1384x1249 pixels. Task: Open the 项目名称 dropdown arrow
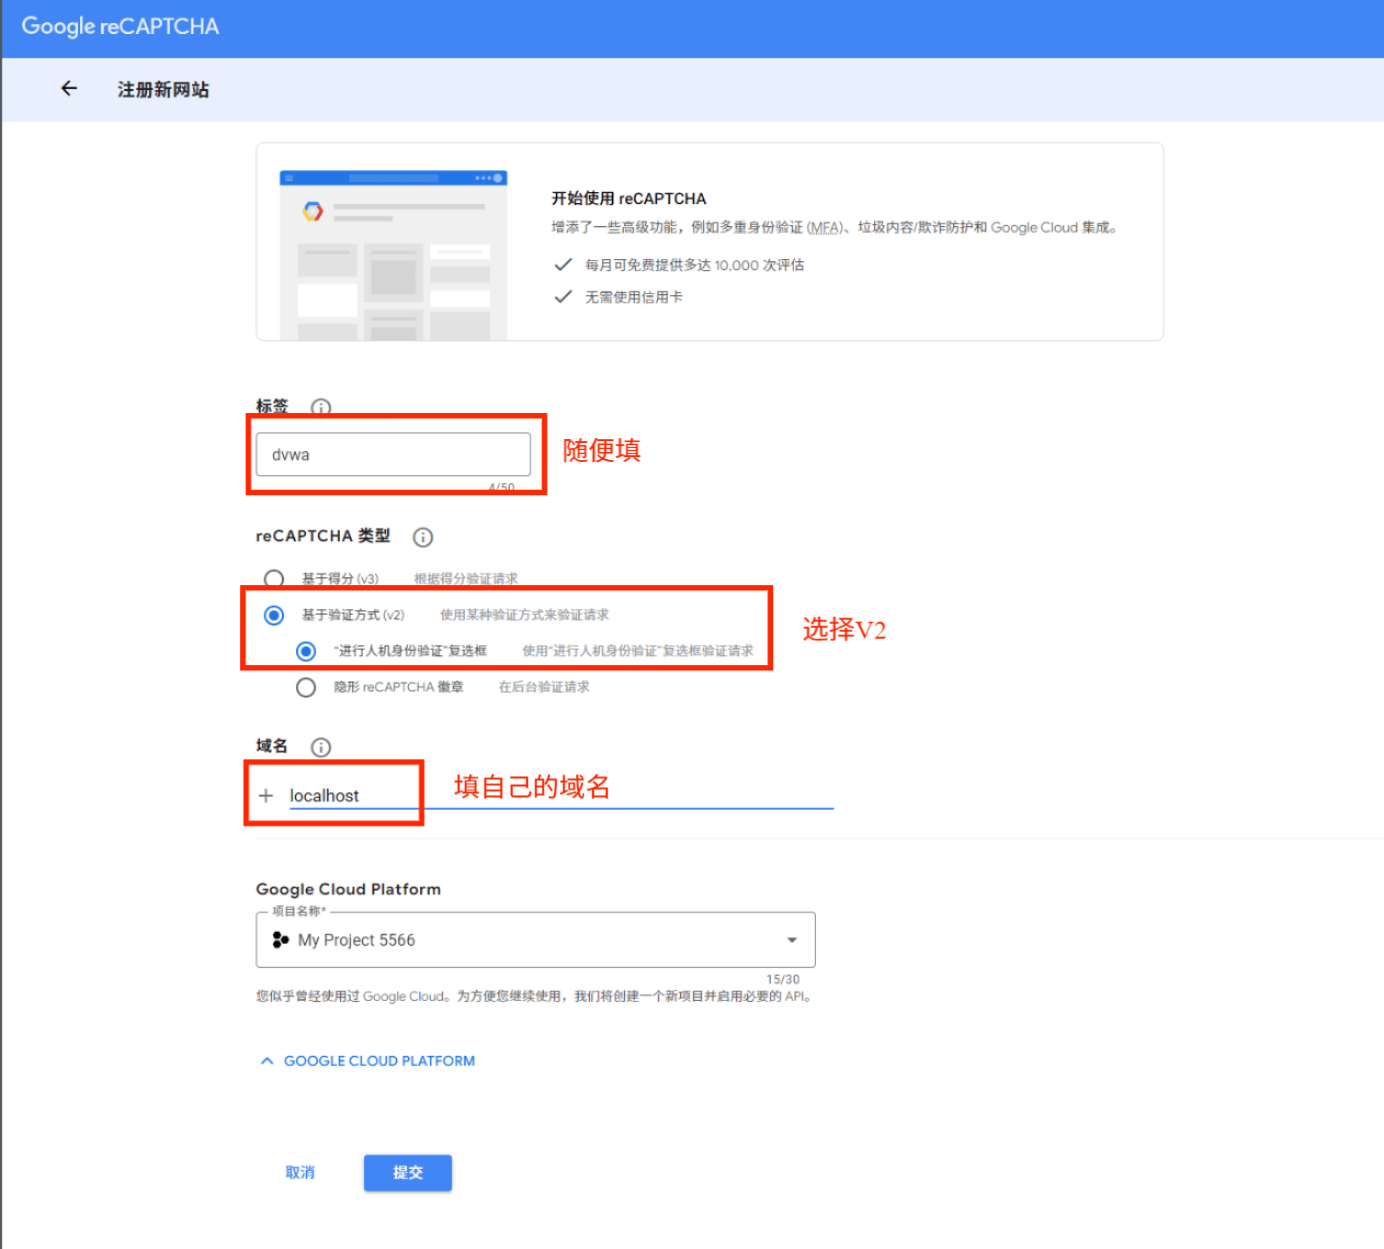pyautogui.click(x=792, y=940)
